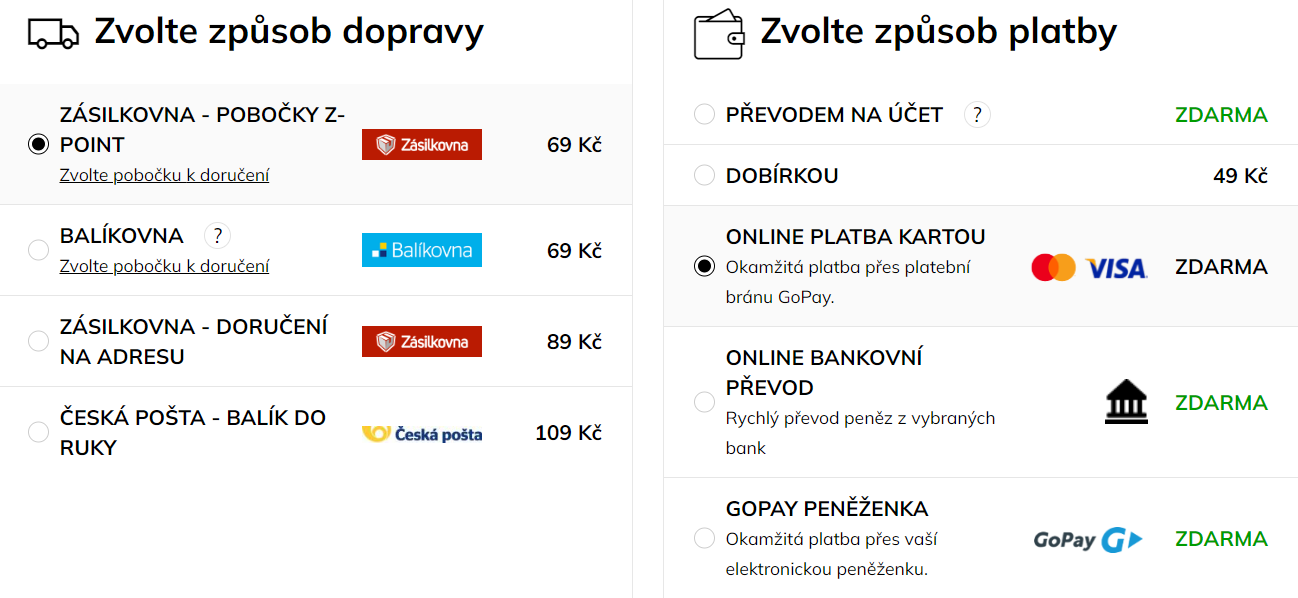Click the GoPay wallet logo
The height and width of the screenshot is (598, 1298).
1088,540
